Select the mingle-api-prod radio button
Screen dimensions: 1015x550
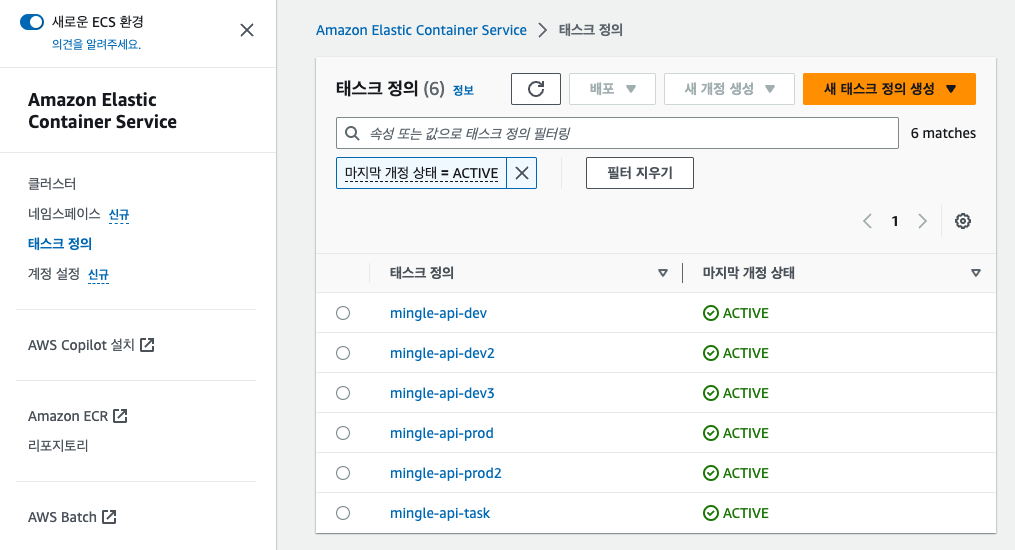tap(343, 433)
